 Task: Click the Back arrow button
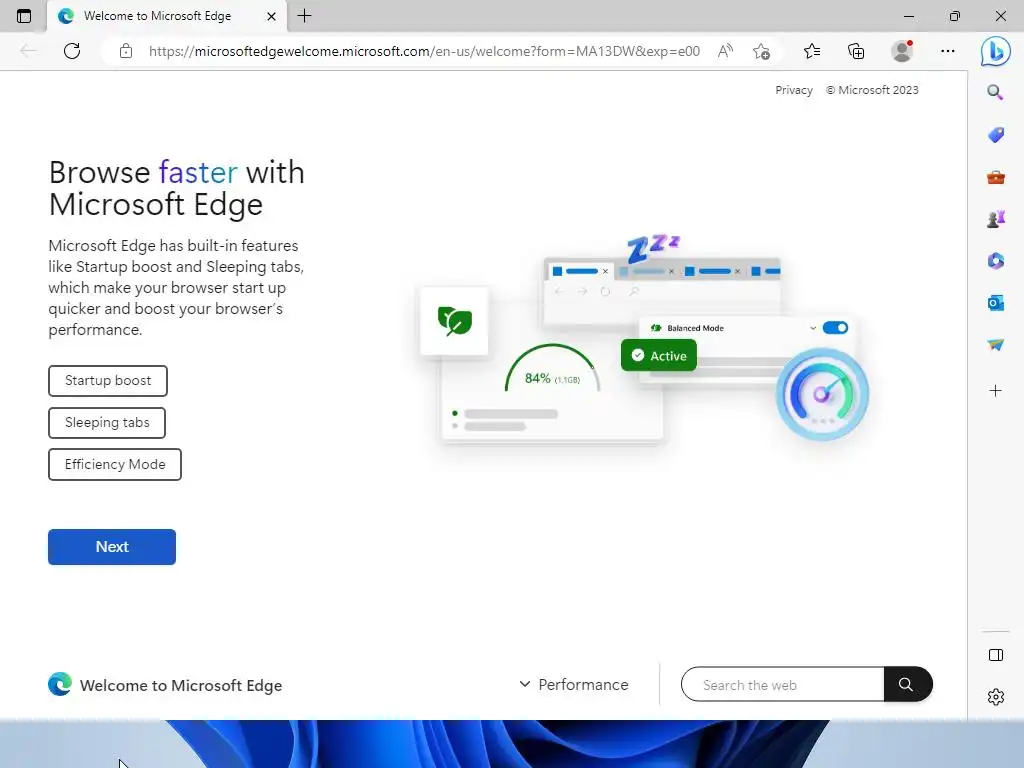(27, 51)
